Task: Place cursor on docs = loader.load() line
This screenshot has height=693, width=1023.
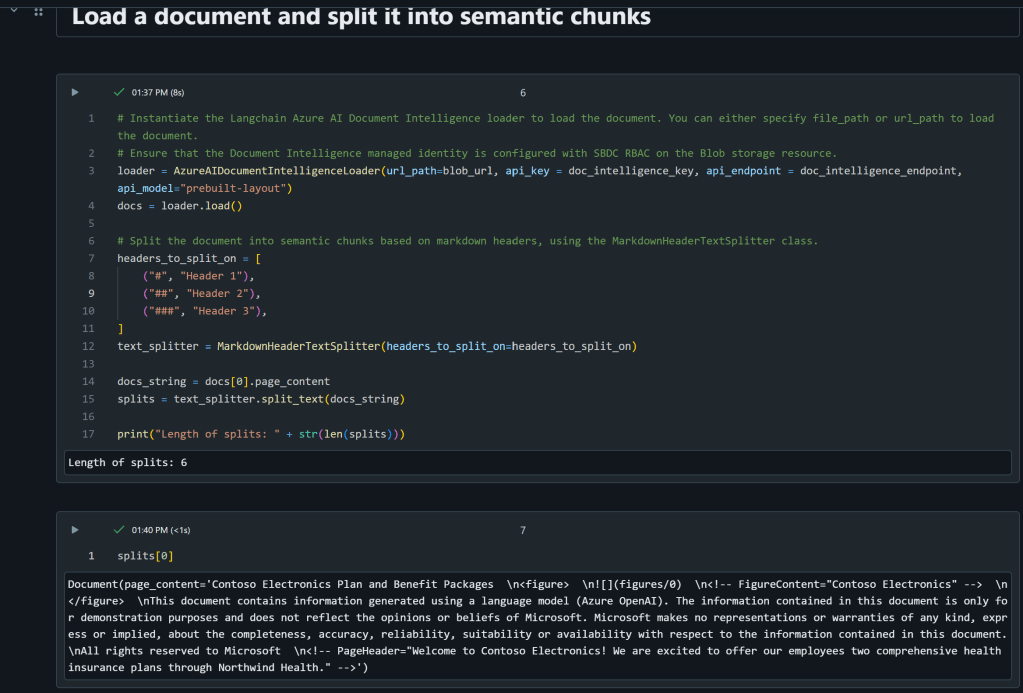Action: [x=180, y=206]
